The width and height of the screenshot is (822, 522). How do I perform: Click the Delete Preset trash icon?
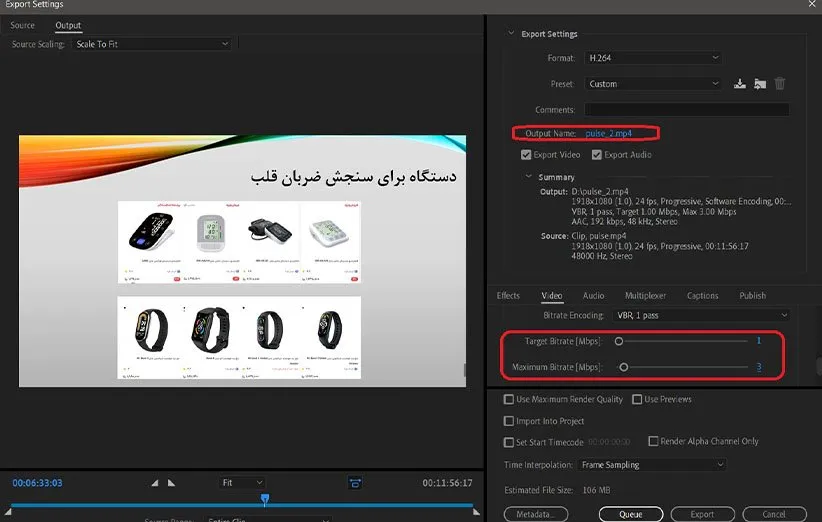point(780,84)
